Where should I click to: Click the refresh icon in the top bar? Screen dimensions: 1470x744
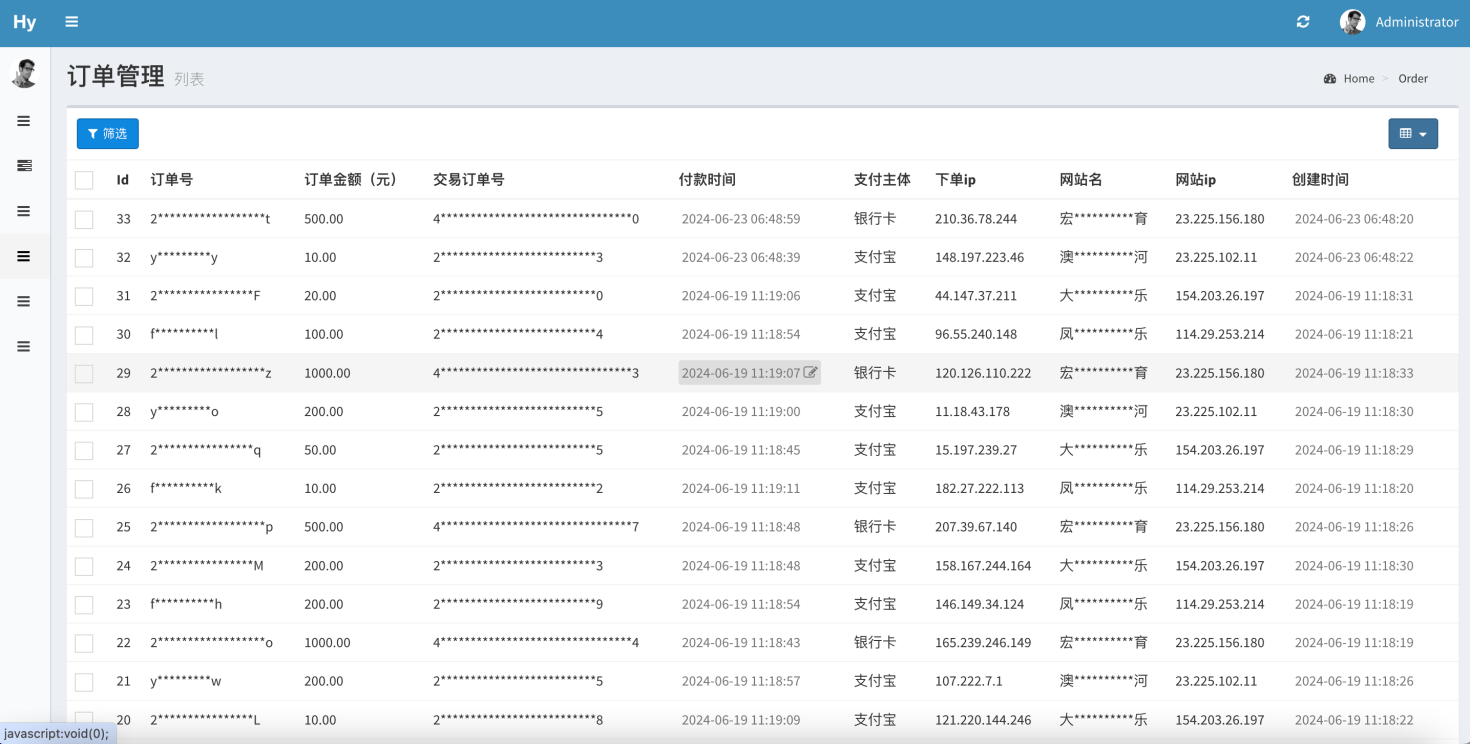point(1303,22)
